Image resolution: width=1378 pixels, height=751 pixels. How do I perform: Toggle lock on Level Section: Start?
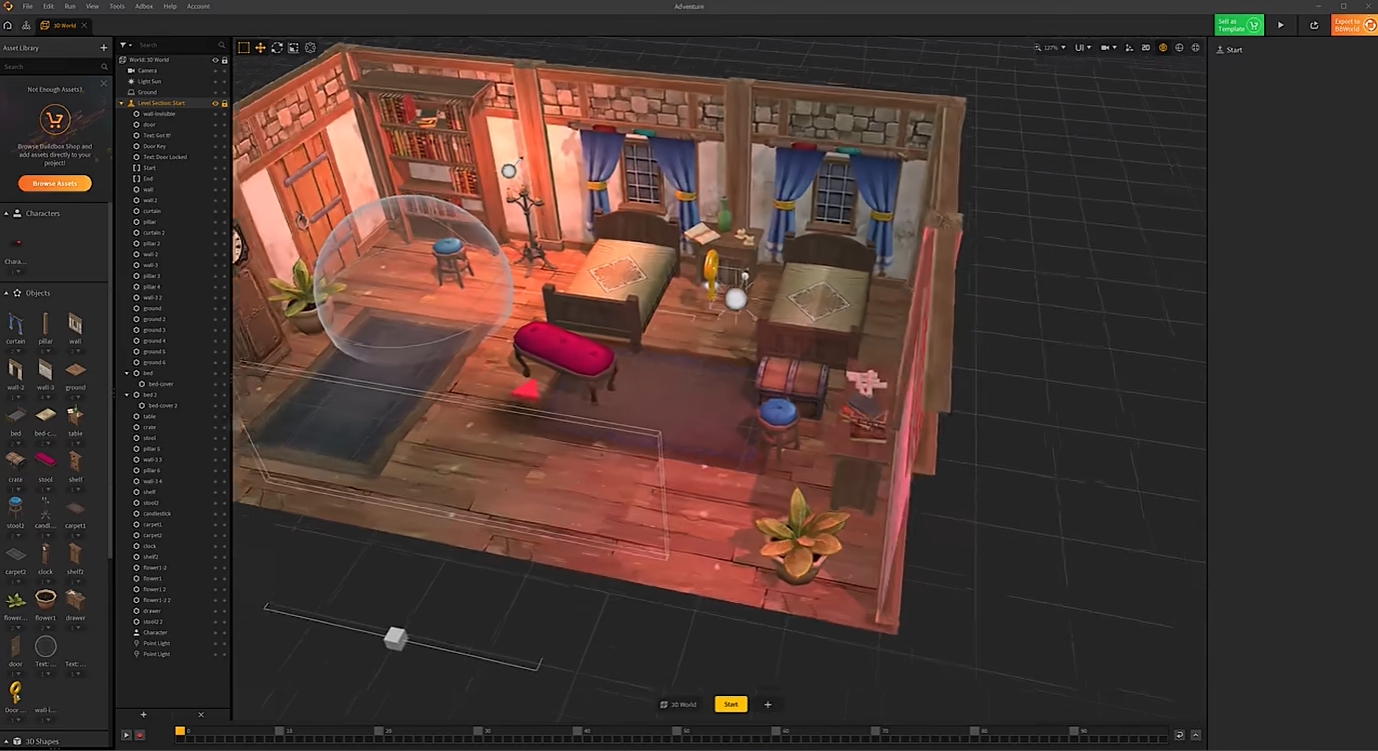tap(224, 103)
